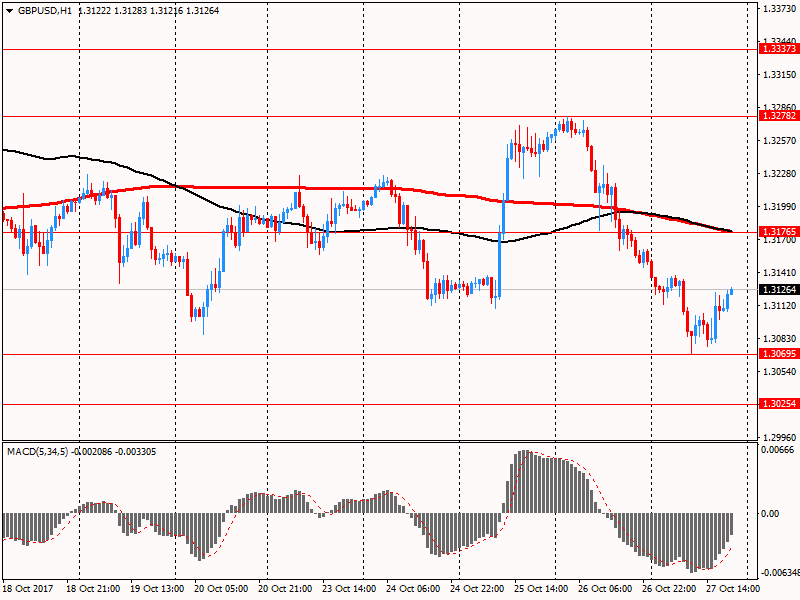
Task: Select the horizontal line at 1.33373
Action: pos(380,49)
